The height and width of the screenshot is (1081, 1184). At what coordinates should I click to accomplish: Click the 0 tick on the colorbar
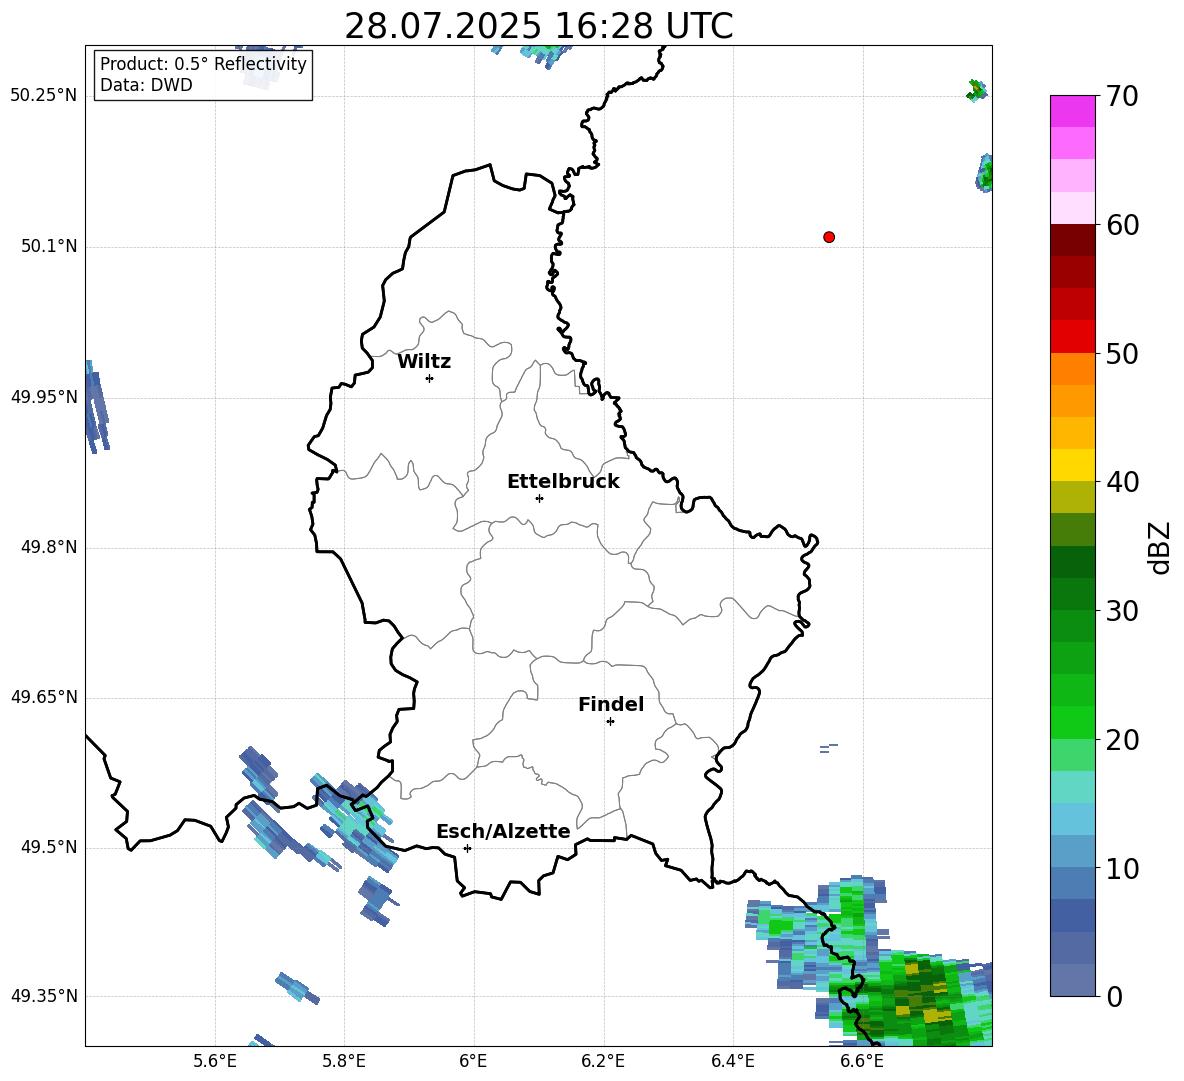pyautogui.click(x=1115, y=996)
